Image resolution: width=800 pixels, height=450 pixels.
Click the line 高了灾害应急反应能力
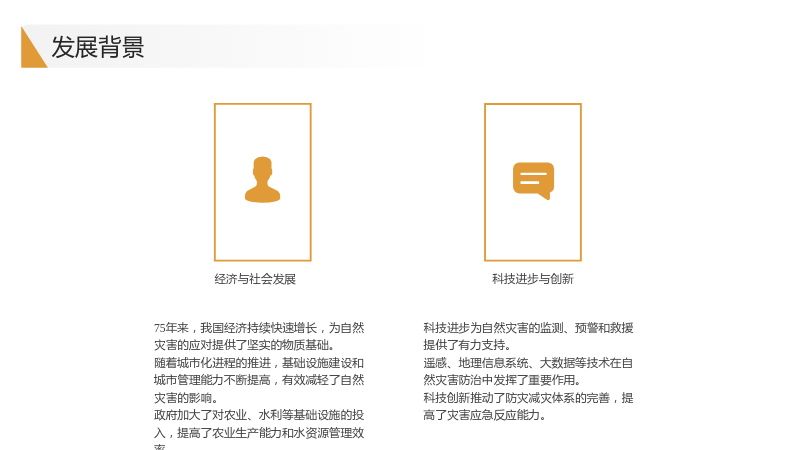(x=485, y=415)
